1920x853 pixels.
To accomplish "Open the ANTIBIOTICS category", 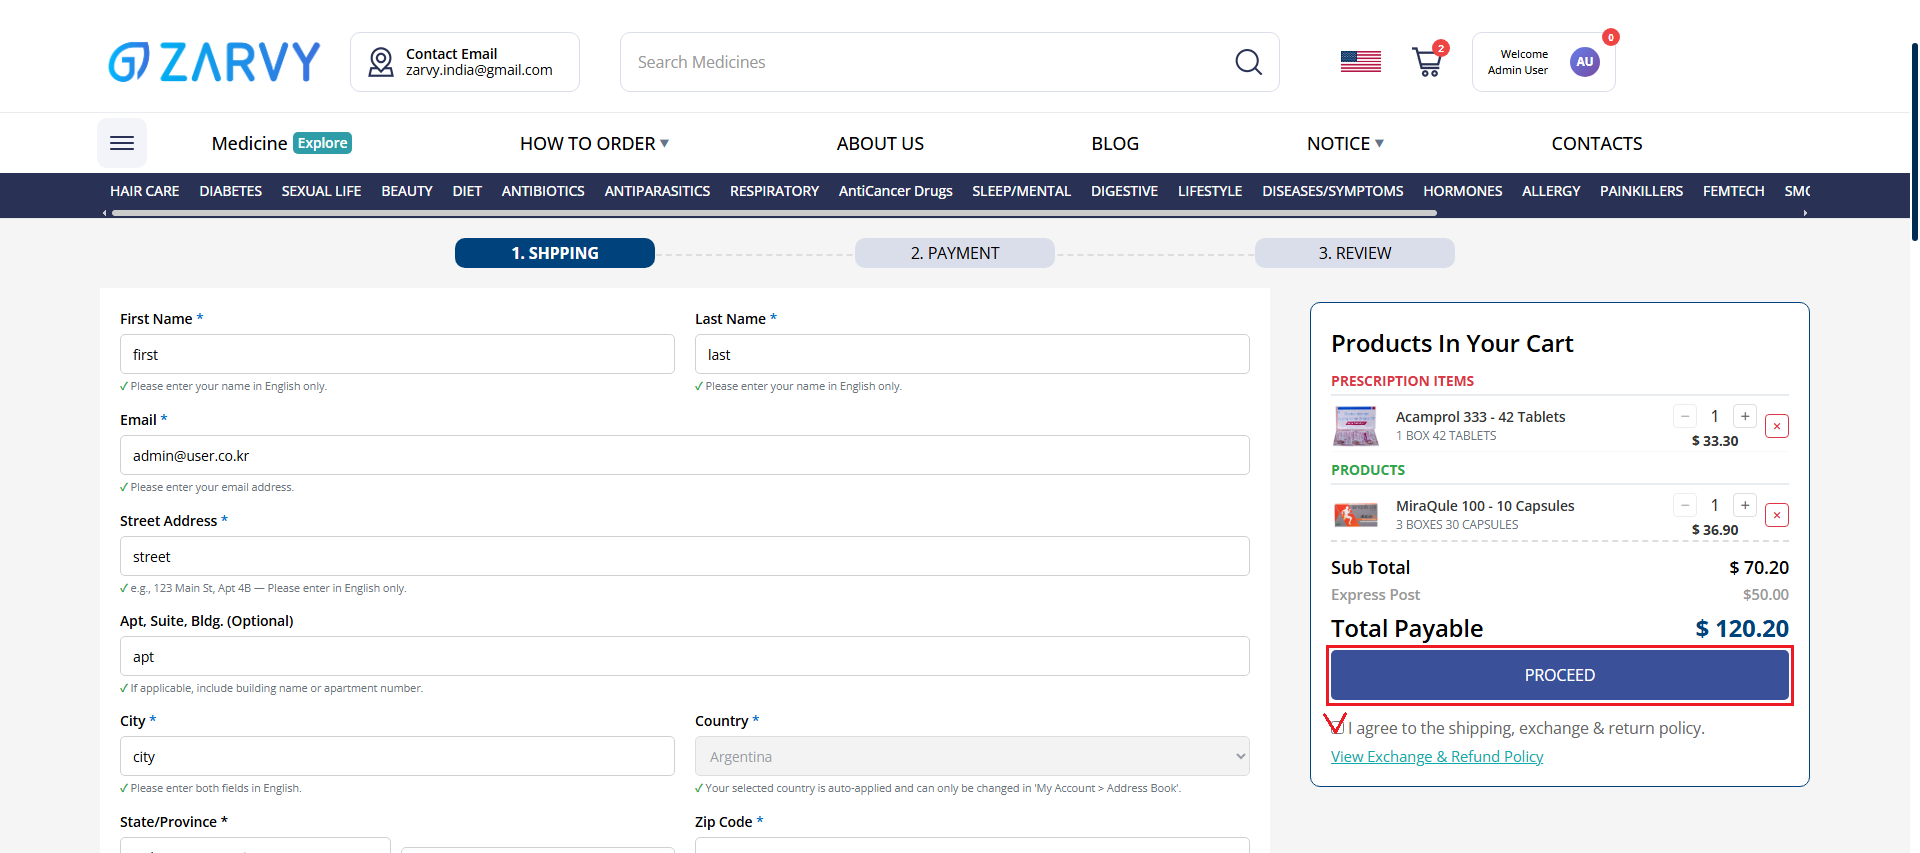I will (543, 191).
